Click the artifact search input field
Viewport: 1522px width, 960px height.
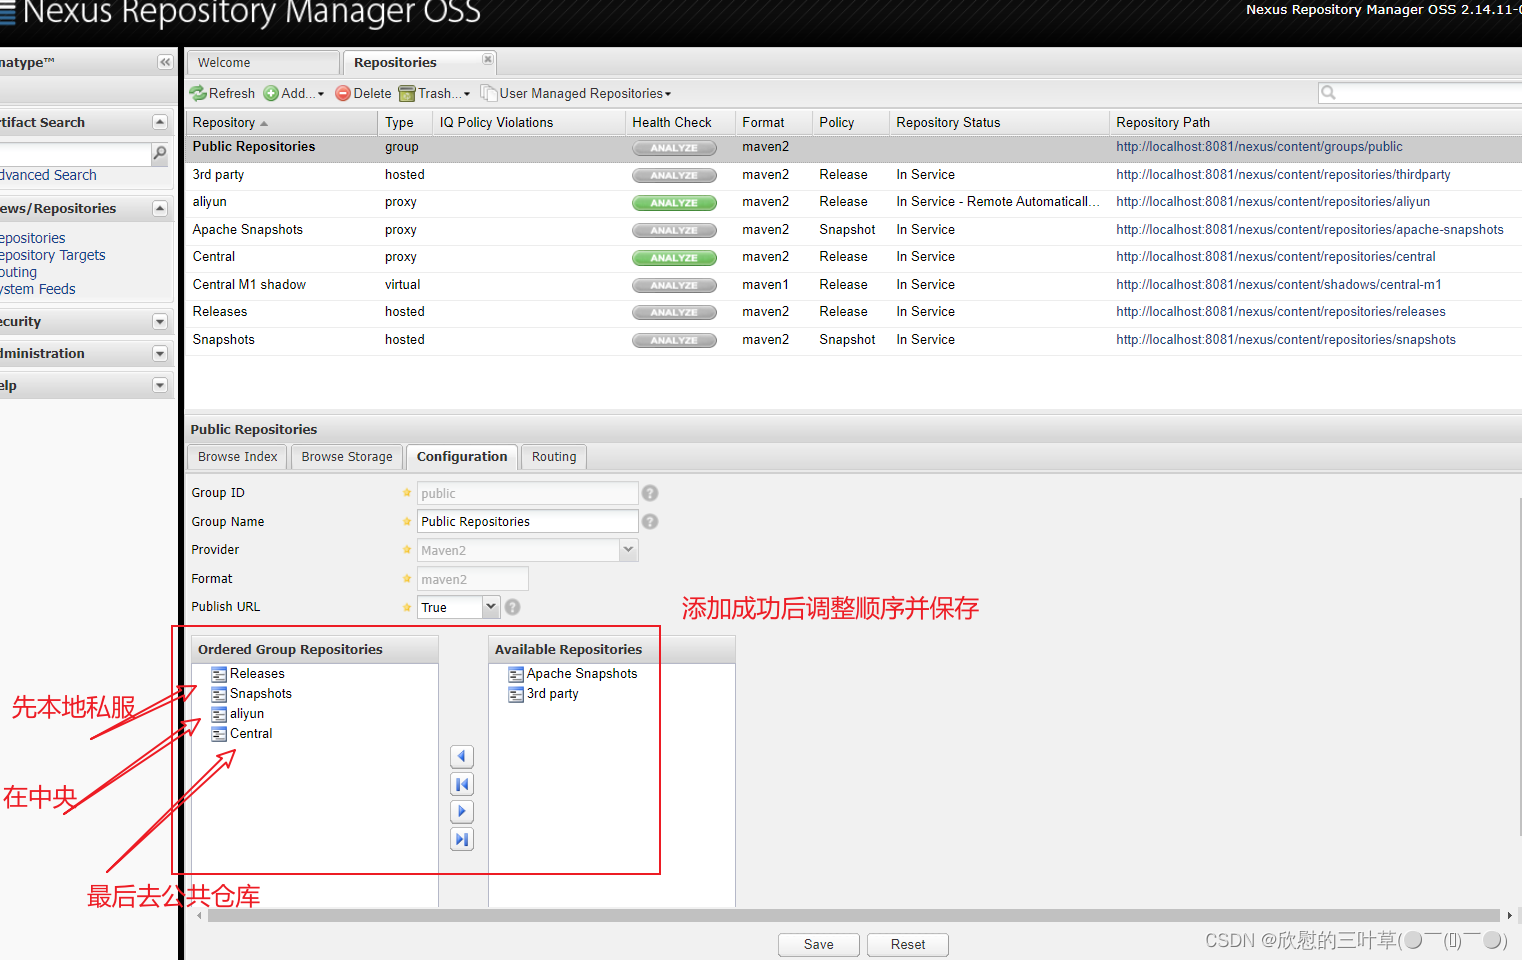click(75, 153)
